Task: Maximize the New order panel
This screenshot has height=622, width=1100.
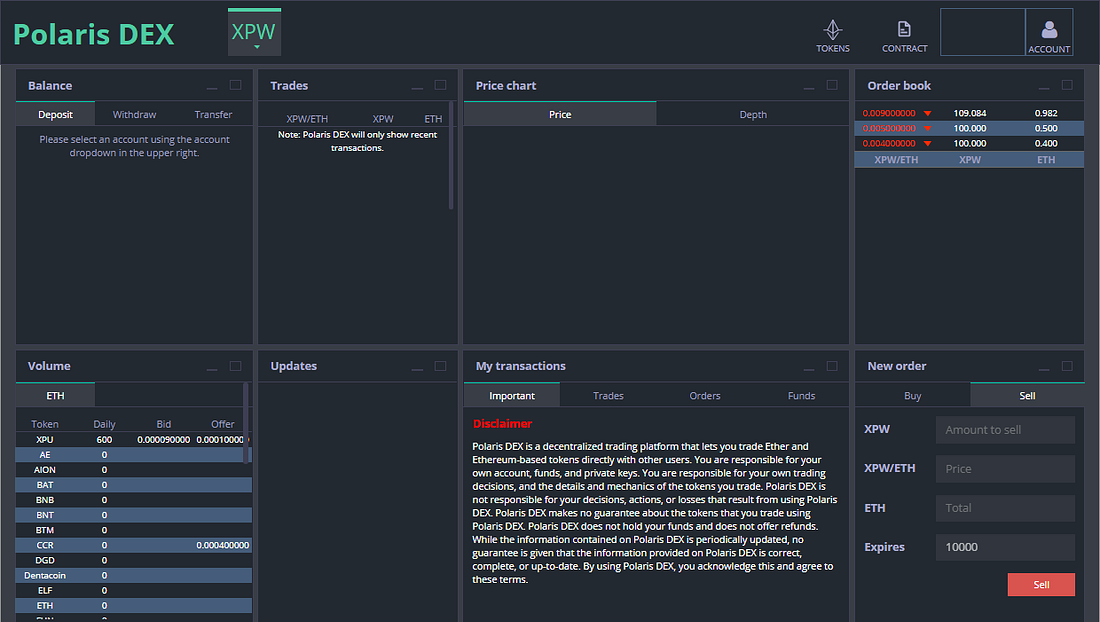Action: pyautogui.click(x=1067, y=366)
